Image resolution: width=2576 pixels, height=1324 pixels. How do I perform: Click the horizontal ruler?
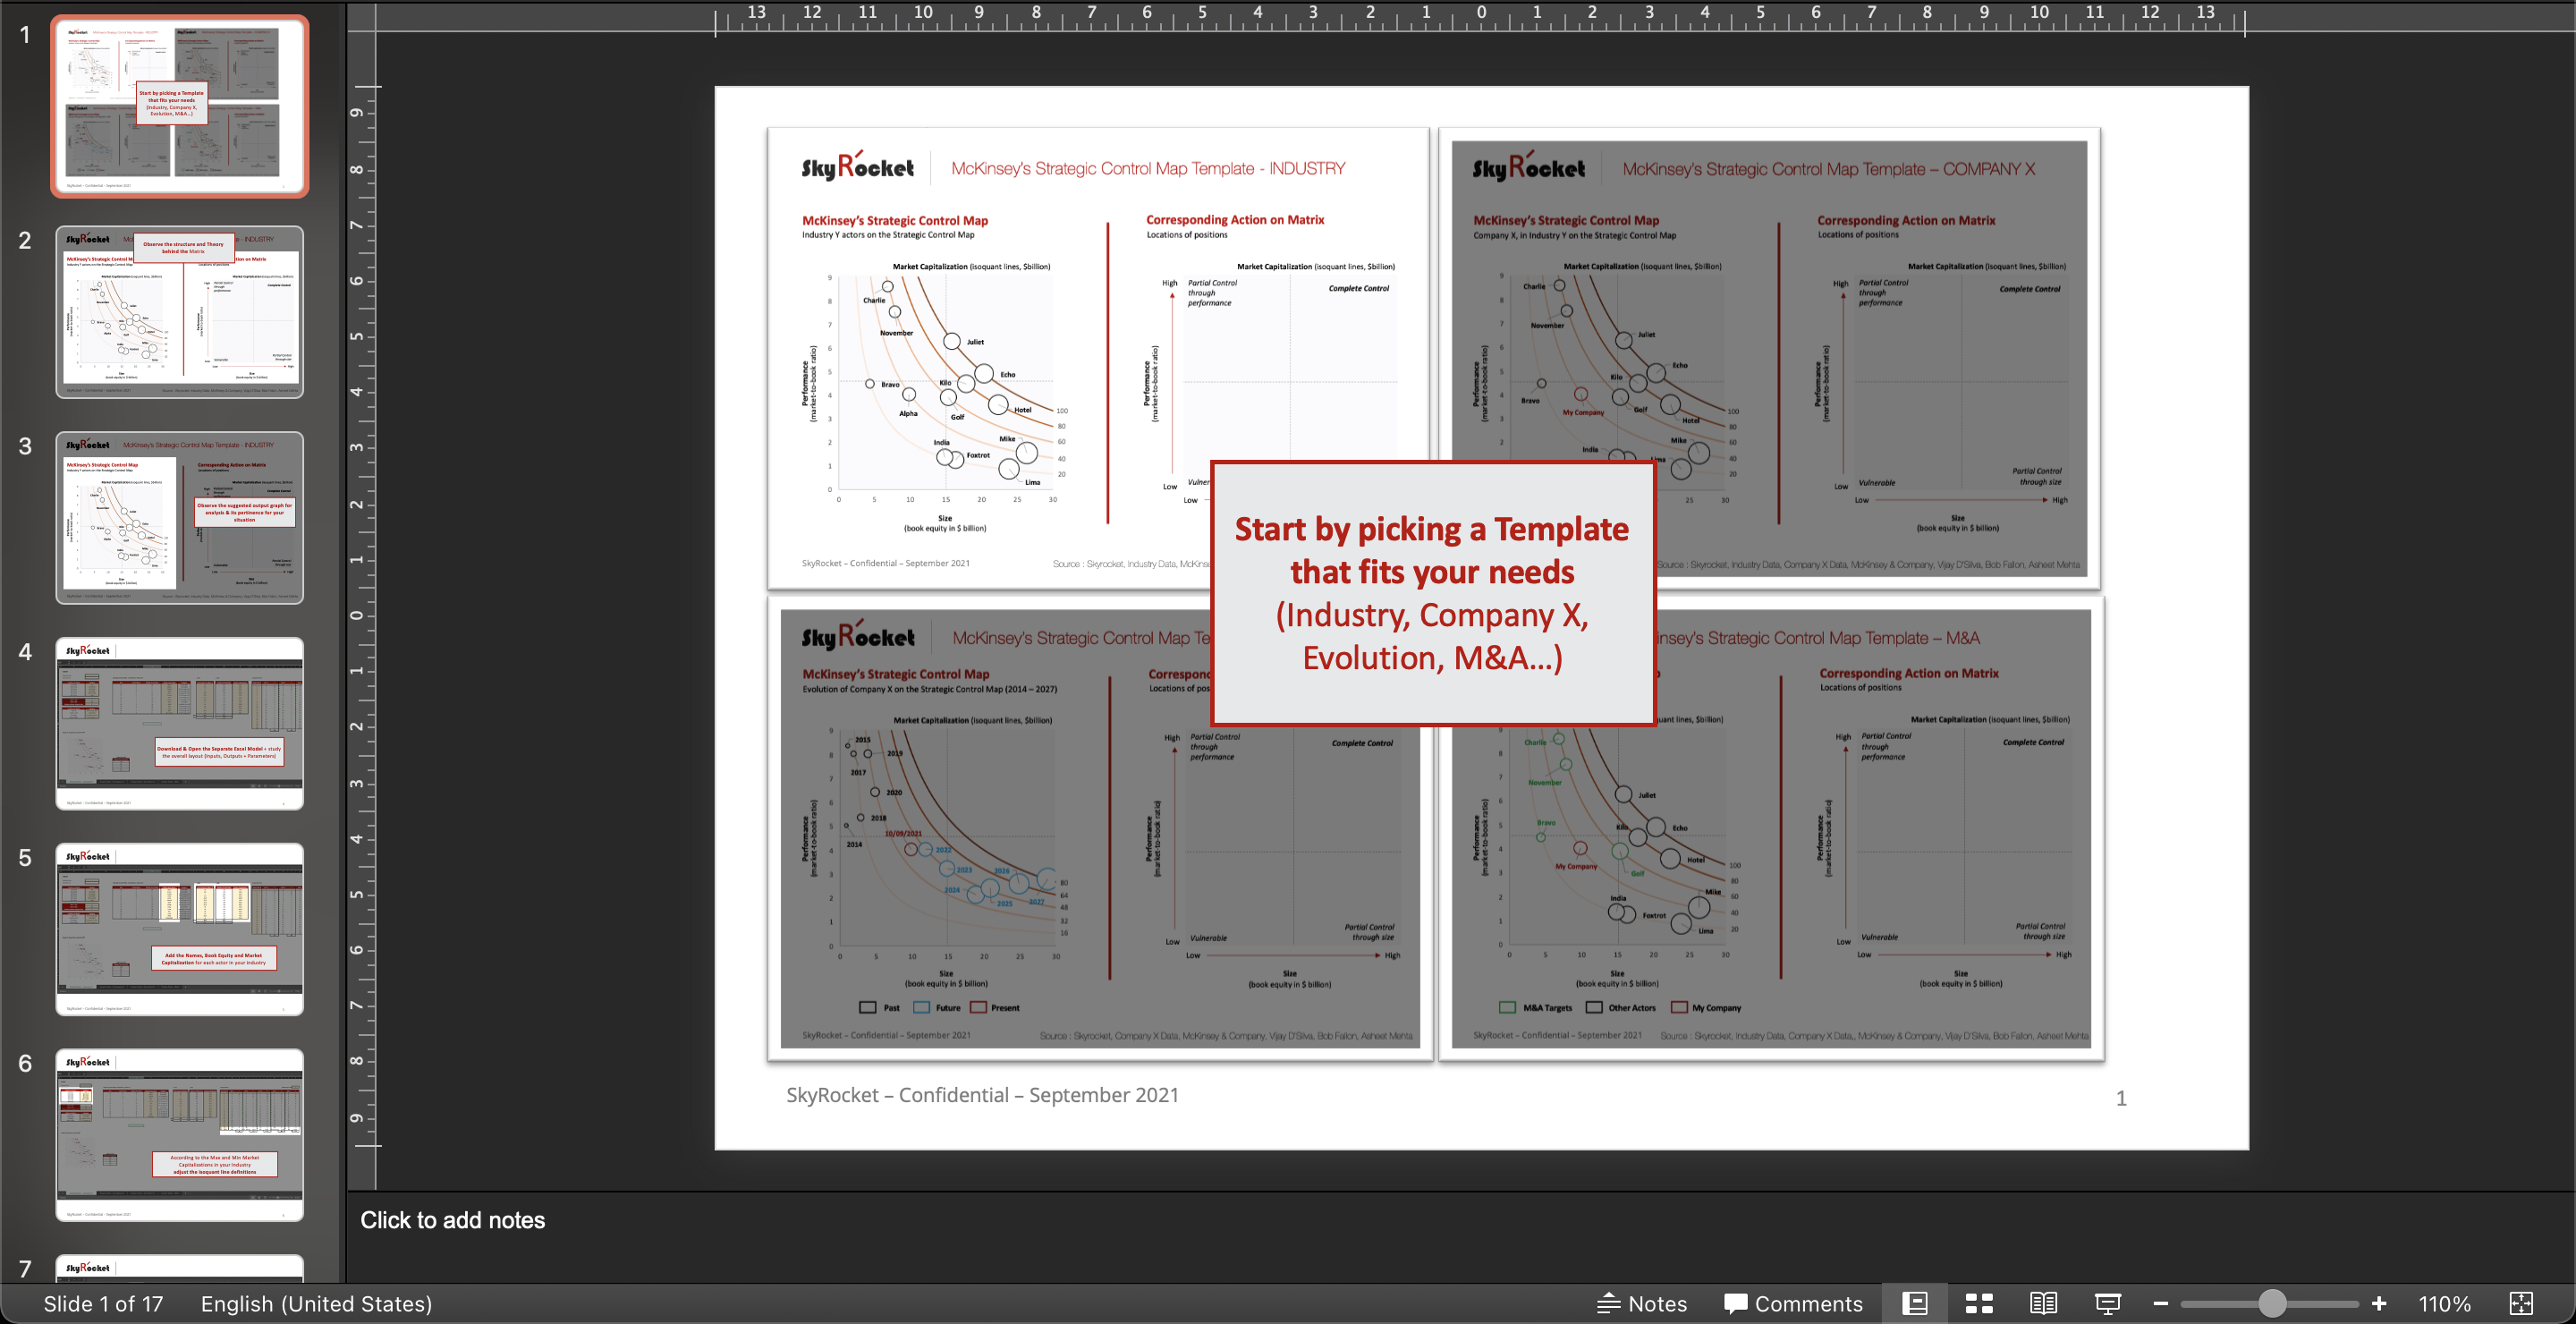(x=1480, y=17)
